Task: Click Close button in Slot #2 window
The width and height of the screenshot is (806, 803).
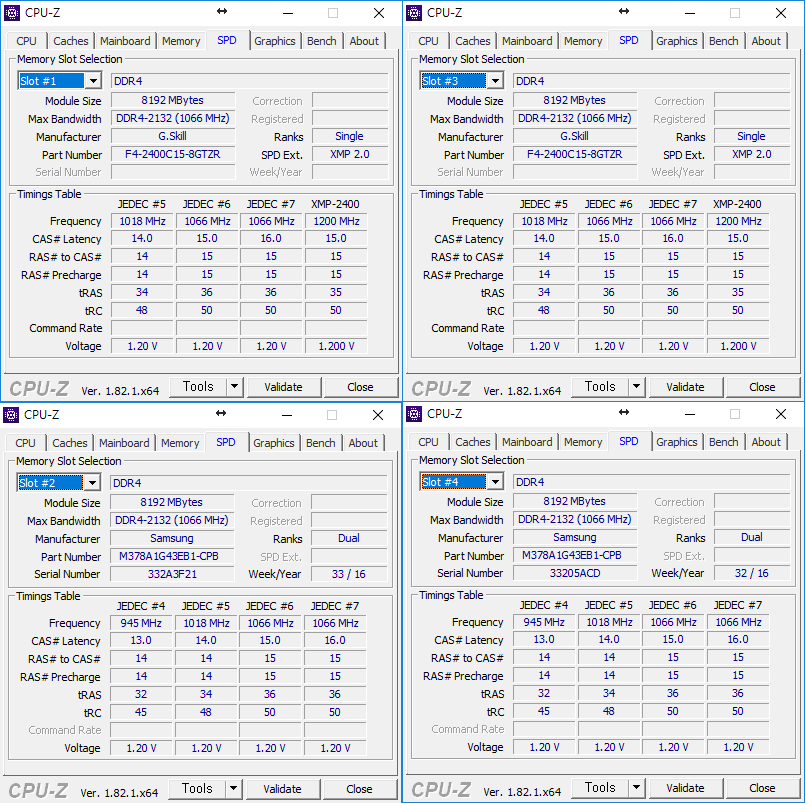Action: pos(360,789)
